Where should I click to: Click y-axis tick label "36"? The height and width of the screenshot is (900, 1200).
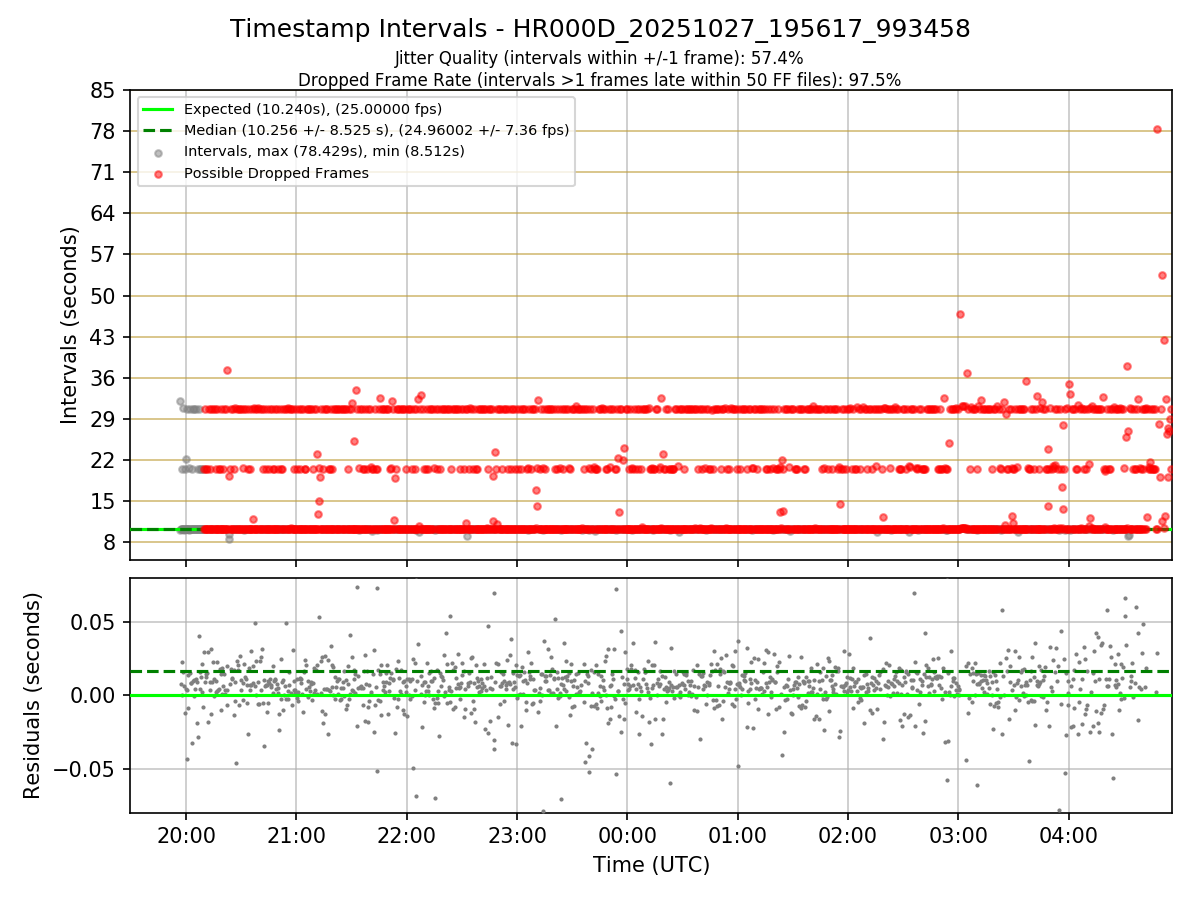[x=103, y=378]
